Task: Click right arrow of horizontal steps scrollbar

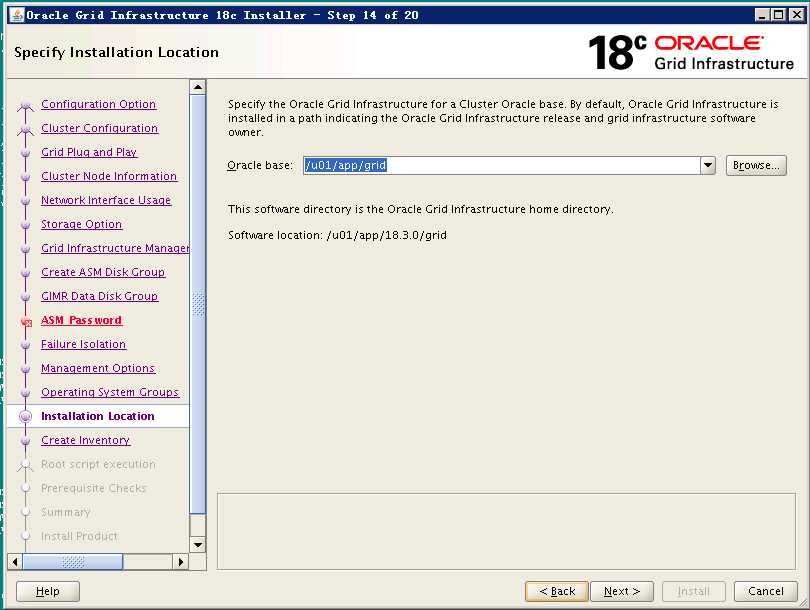Action: (181, 561)
